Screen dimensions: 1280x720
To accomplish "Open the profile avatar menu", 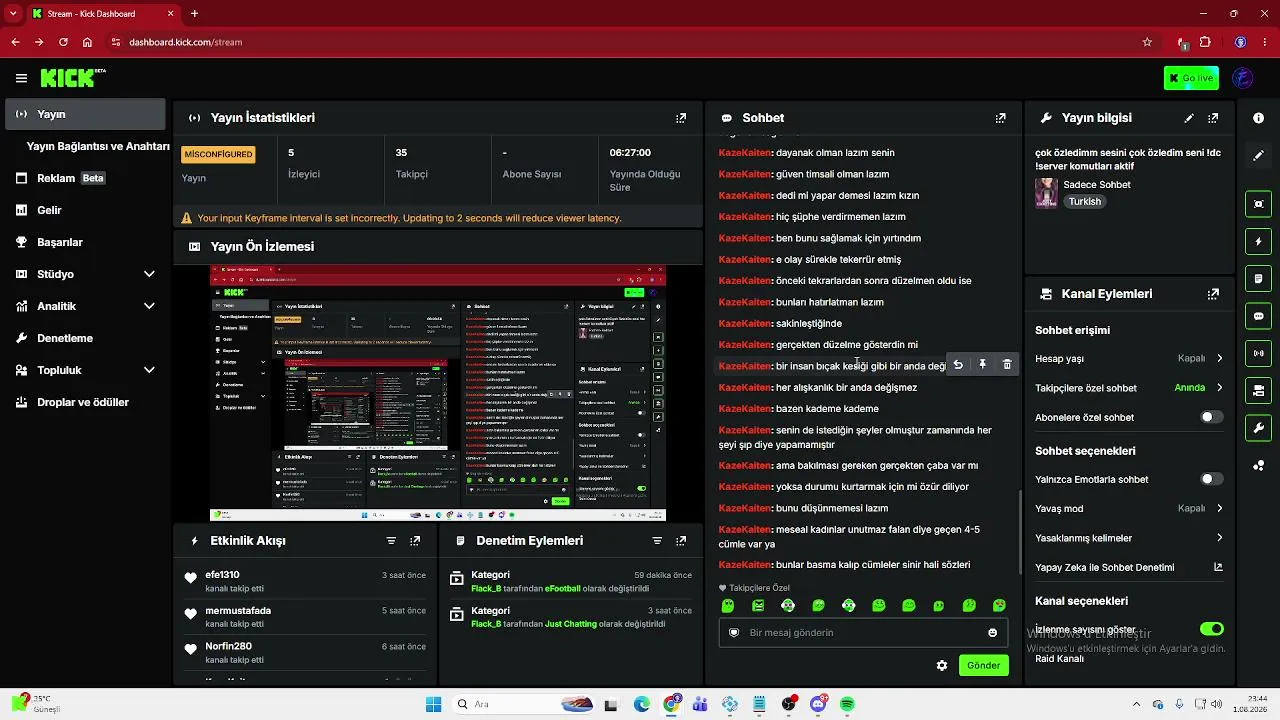I will click(x=1243, y=78).
